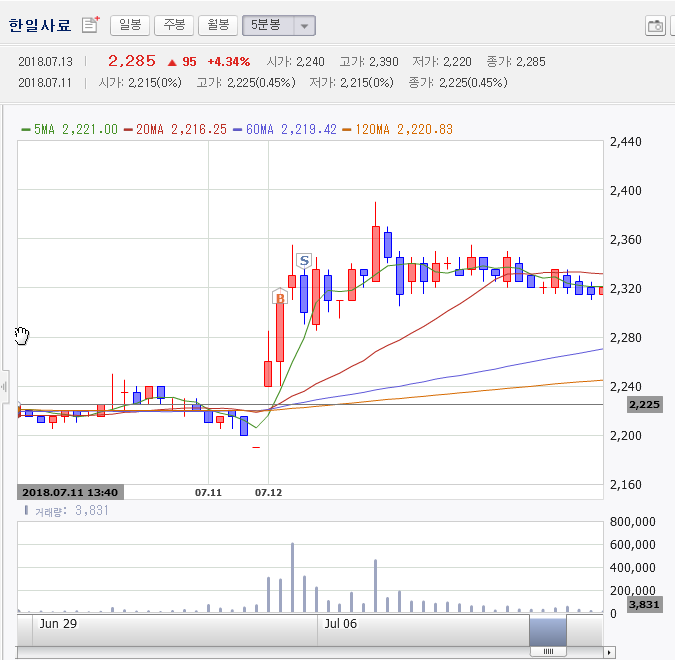Click the B buy marker on chart

(280, 297)
